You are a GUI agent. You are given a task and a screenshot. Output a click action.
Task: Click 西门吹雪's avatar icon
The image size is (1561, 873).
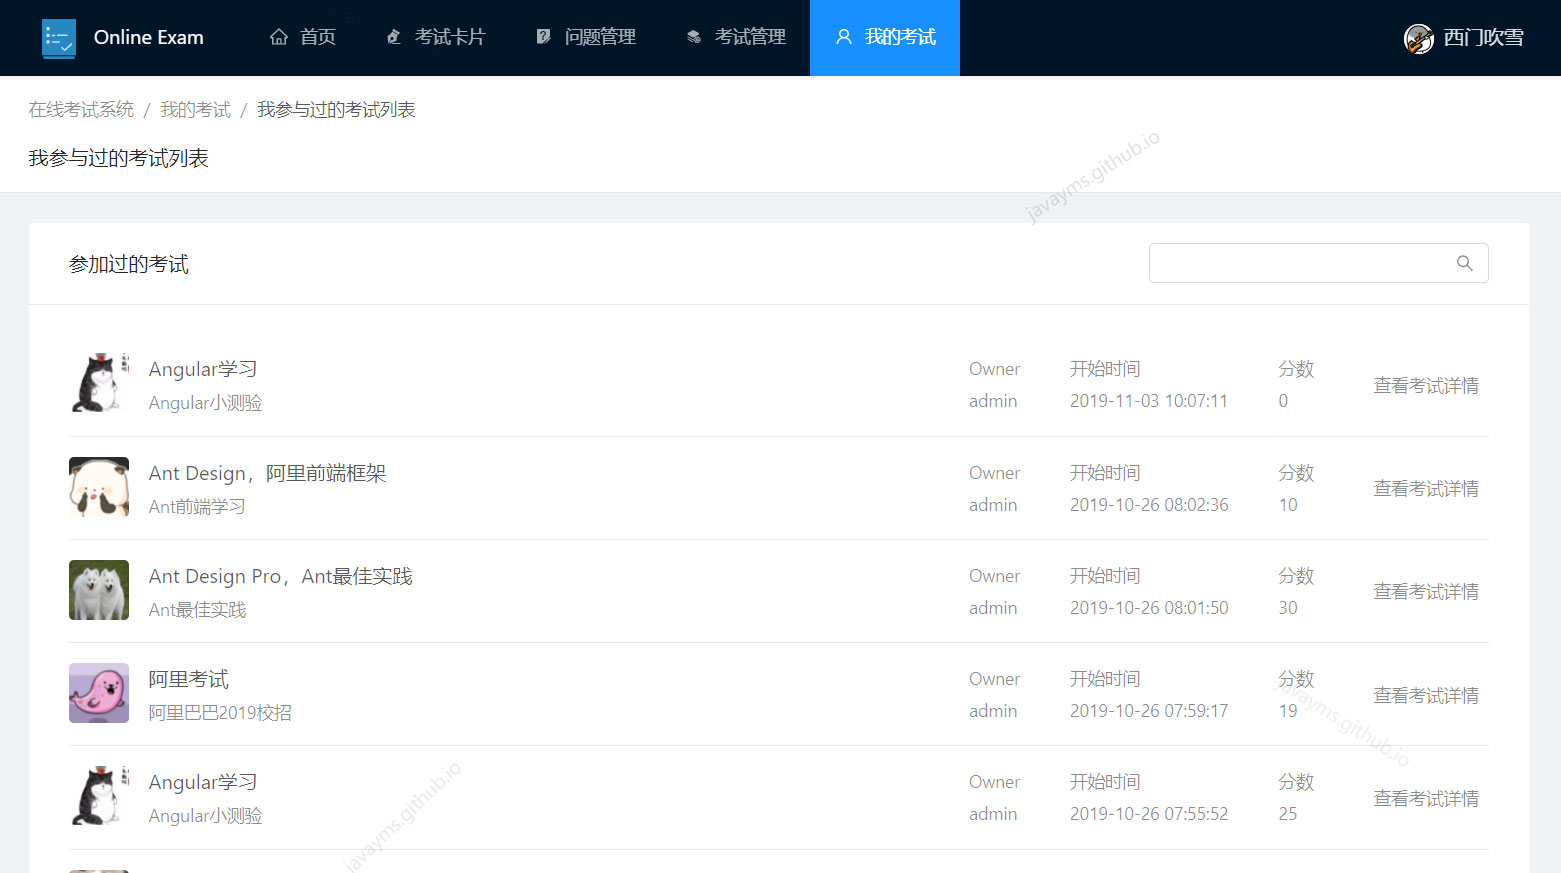[x=1418, y=38]
